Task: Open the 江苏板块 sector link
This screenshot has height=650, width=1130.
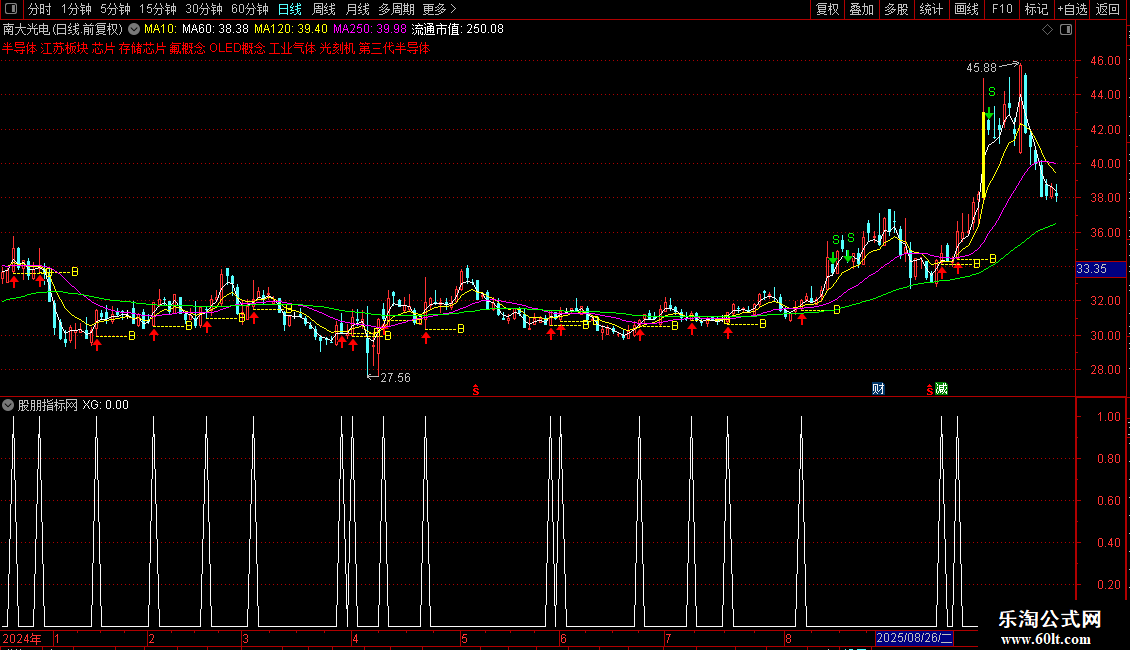Action: (64, 48)
